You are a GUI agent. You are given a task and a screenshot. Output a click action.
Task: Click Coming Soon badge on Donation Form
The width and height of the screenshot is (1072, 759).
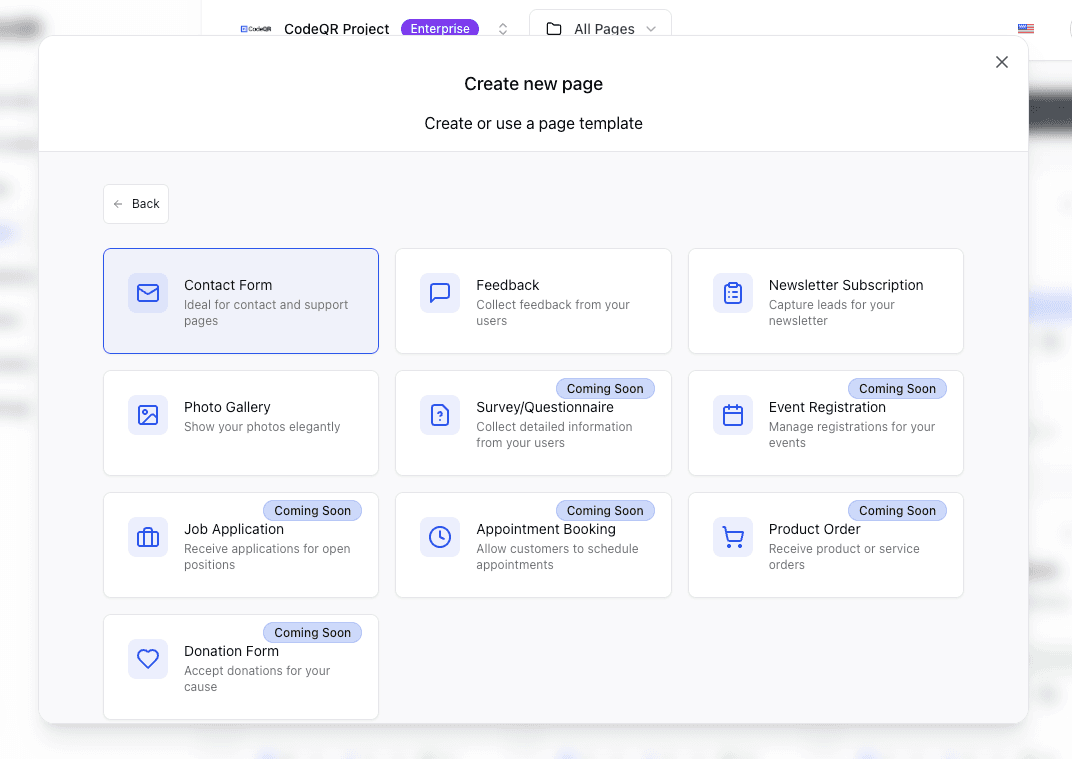coord(312,633)
